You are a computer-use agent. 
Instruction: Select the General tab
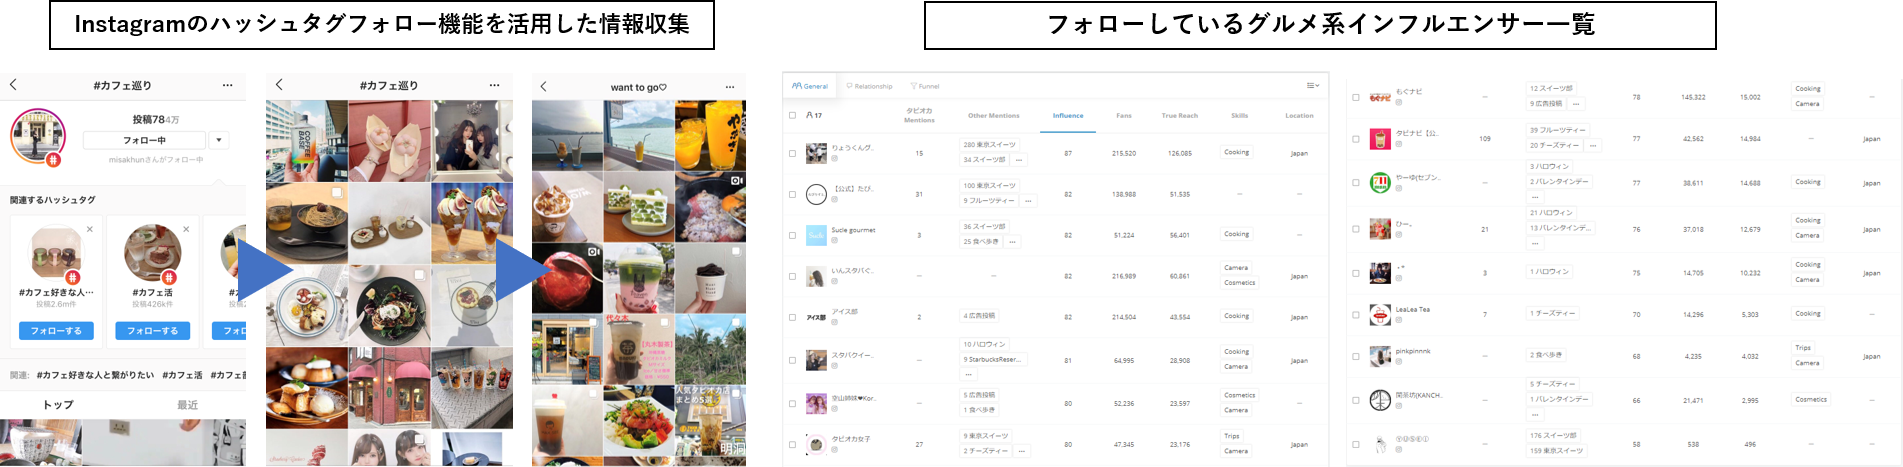(810, 86)
